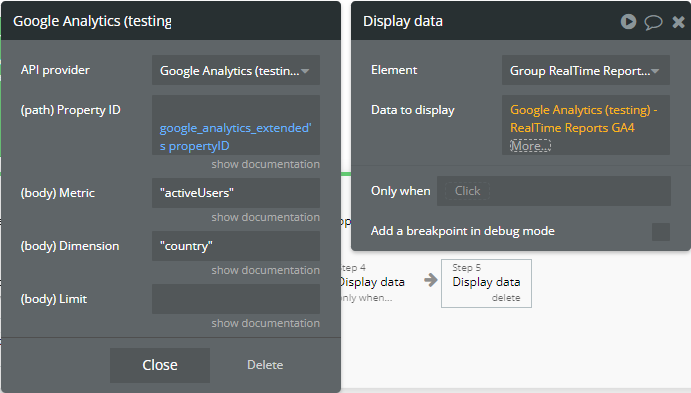Screen dimensions: 691x393
Task: Click the Display data panel title
Action: (x=403, y=21)
